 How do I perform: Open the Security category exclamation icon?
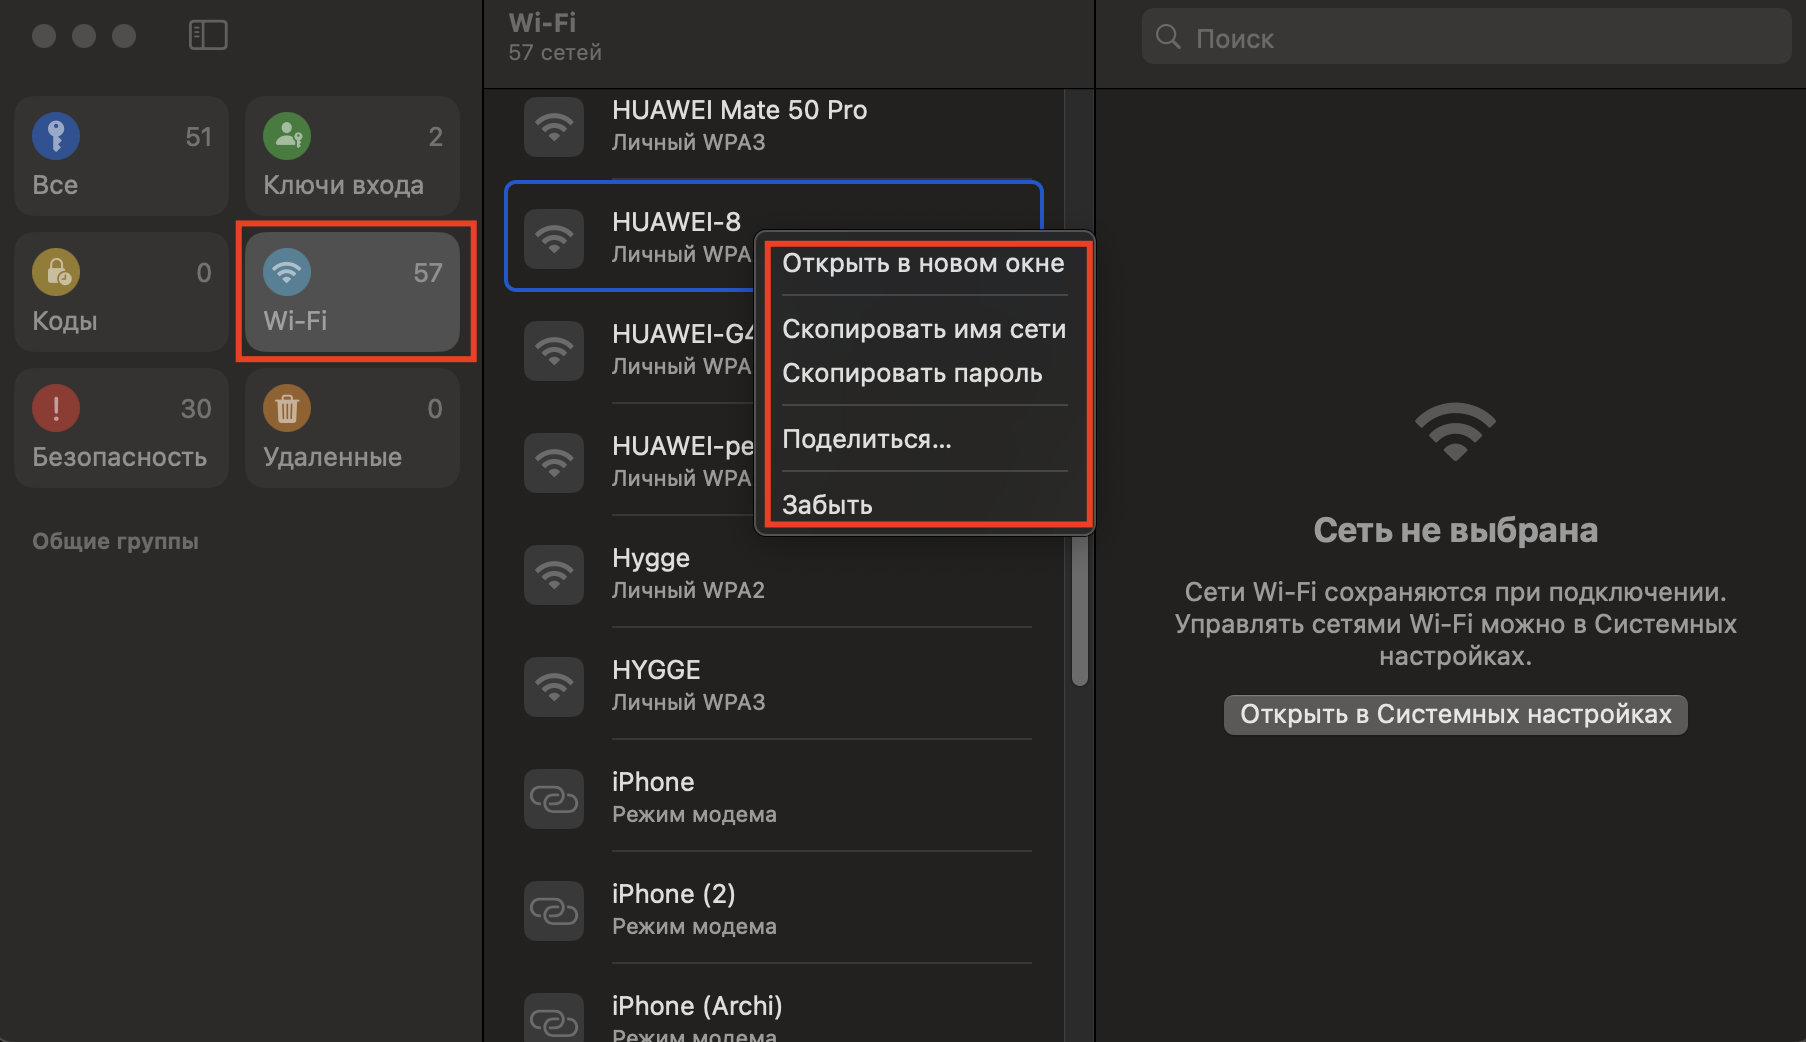(56, 408)
